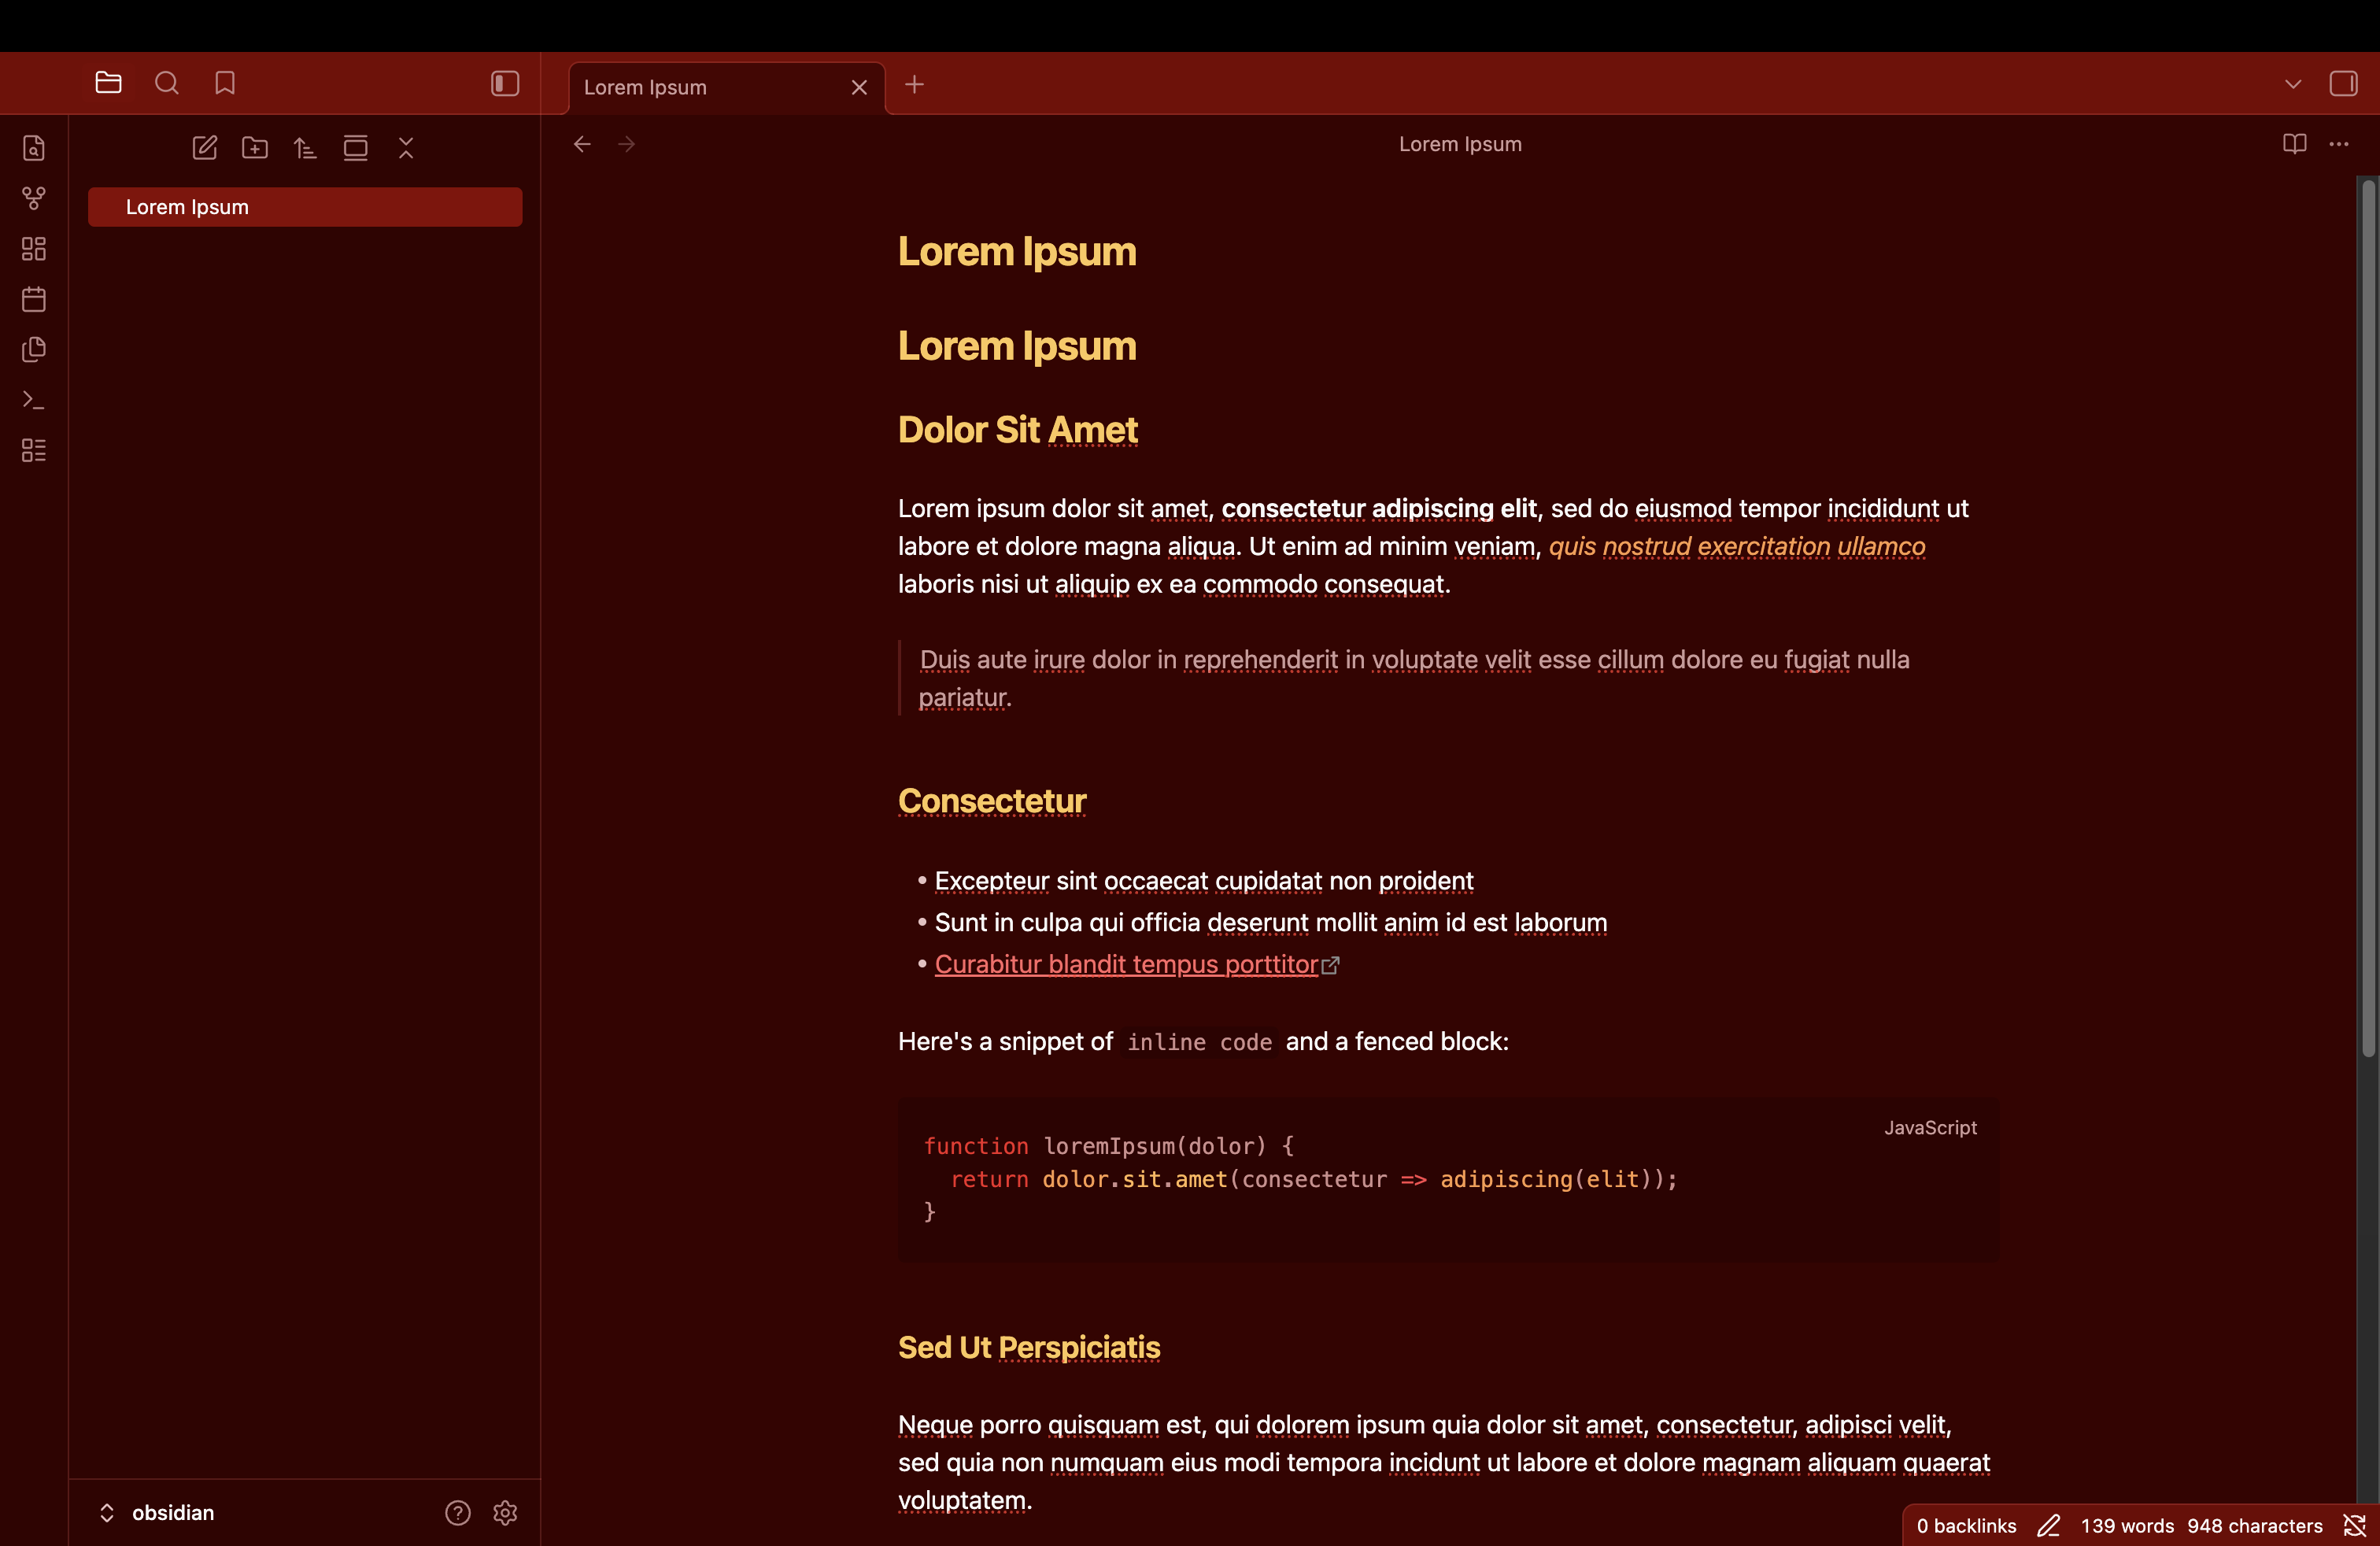Open settings gear icon
The height and width of the screenshot is (1546, 2380).
505,1513
